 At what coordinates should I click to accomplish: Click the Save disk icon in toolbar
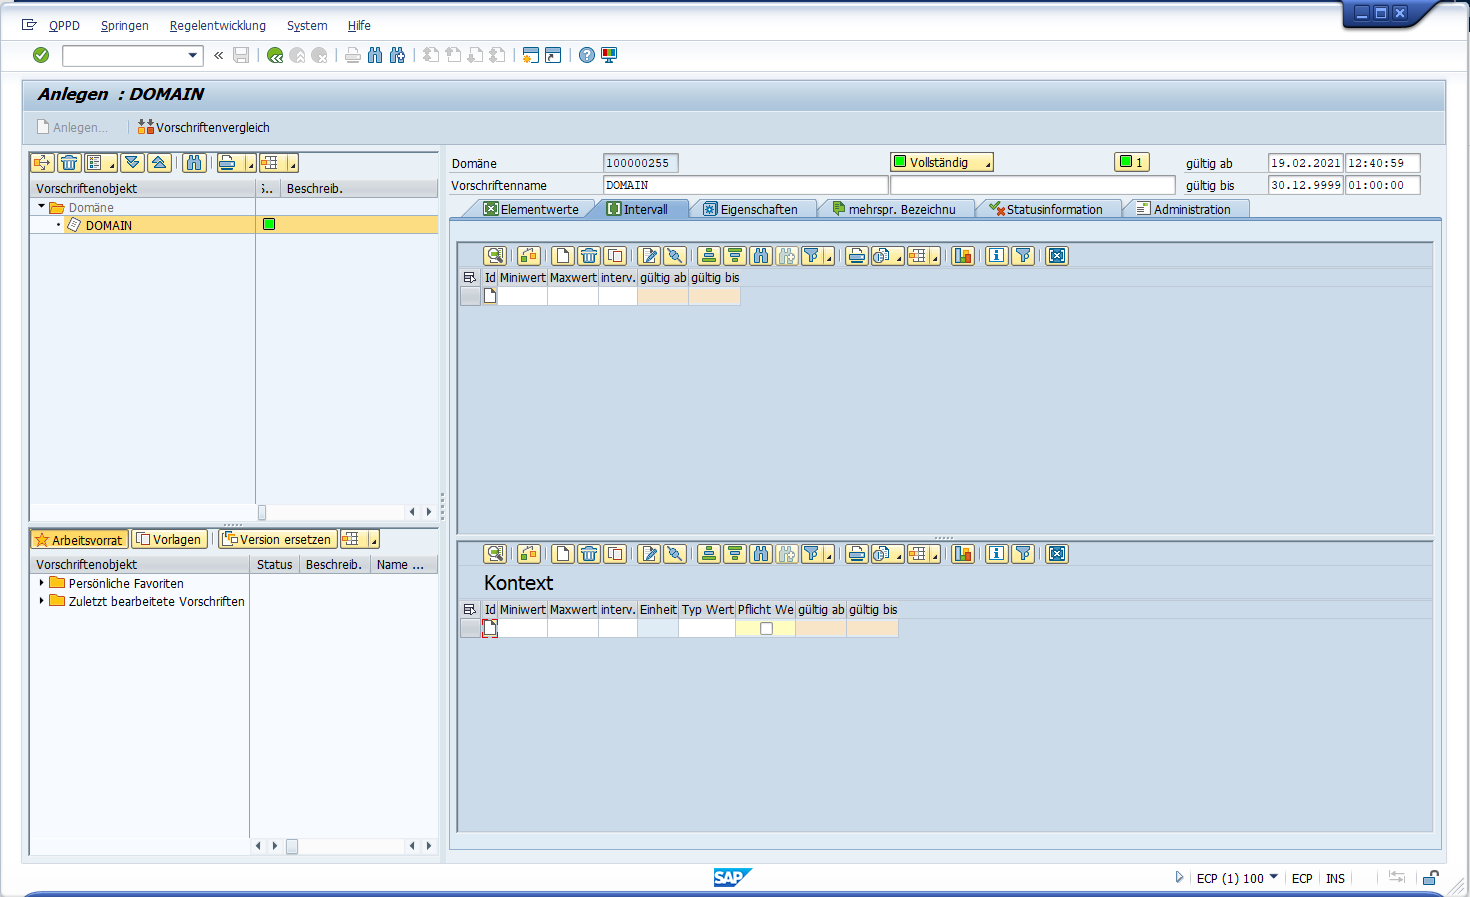coord(241,55)
